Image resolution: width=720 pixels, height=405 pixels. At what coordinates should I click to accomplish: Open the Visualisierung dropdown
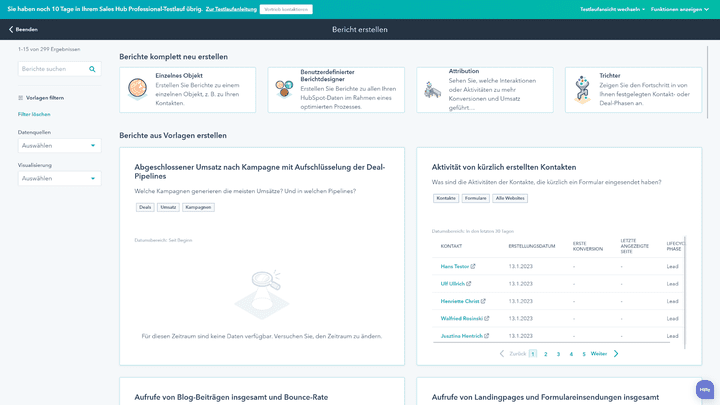[60, 178]
